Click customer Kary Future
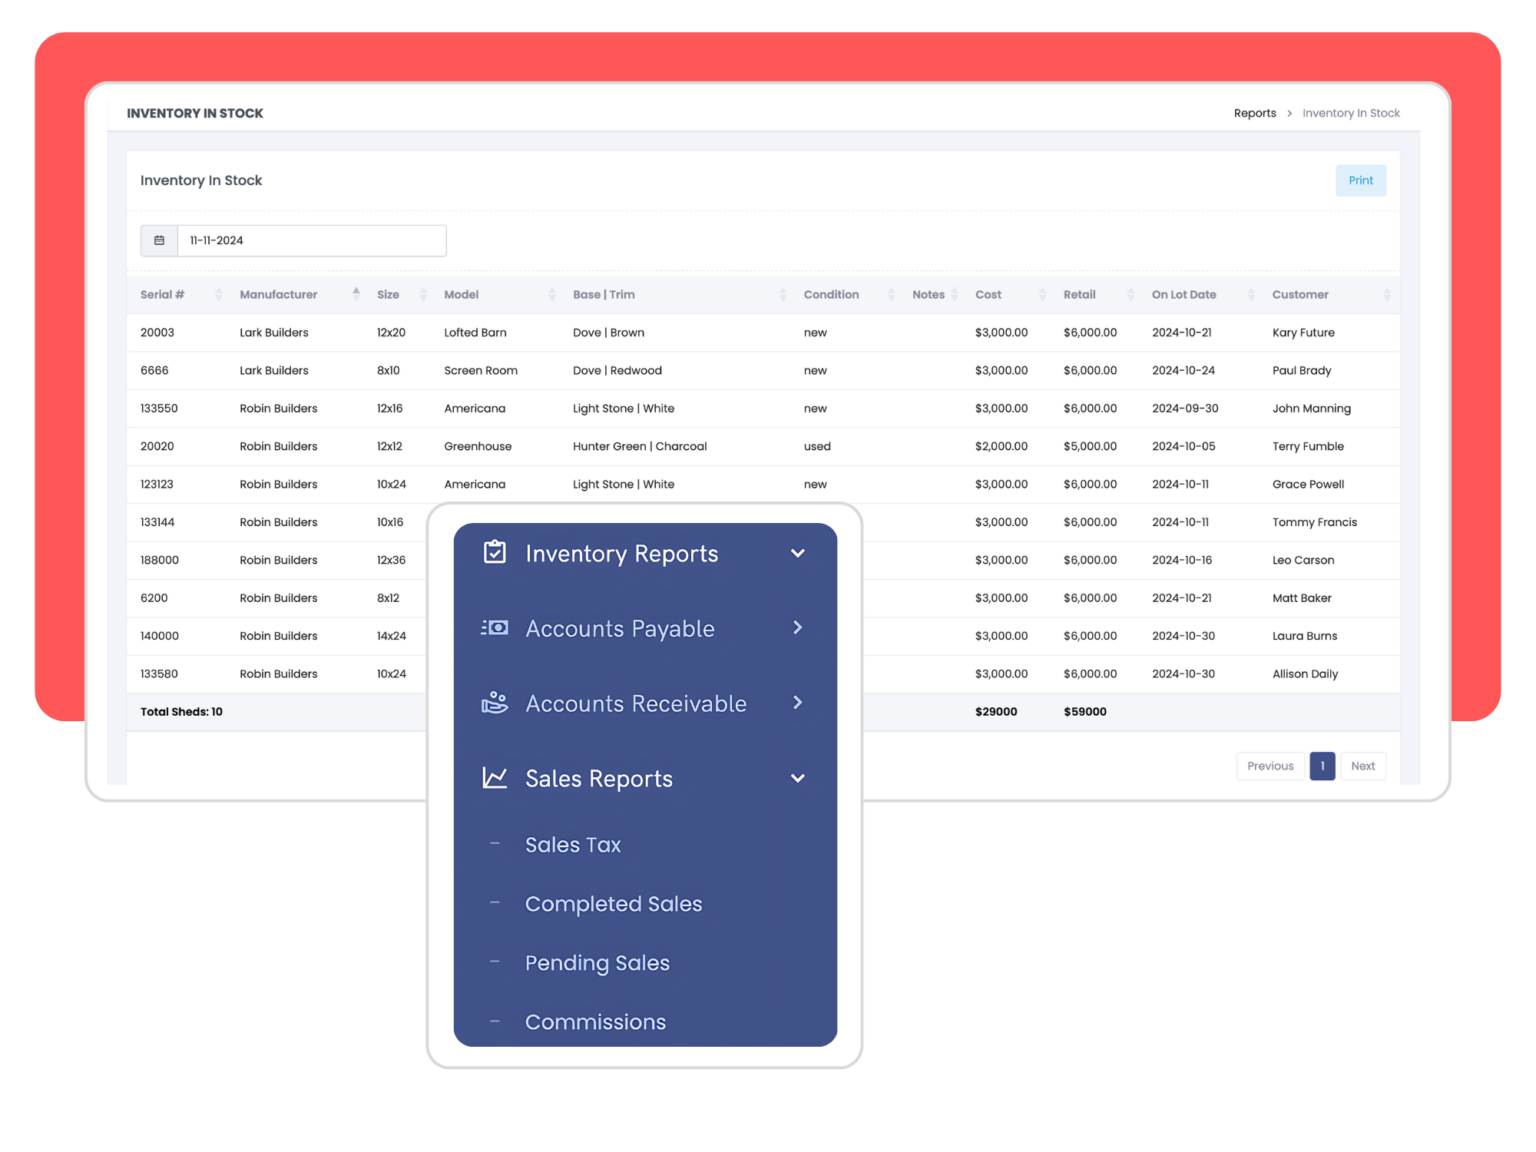The width and height of the screenshot is (1536, 1152). pyautogui.click(x=1303, y=333)
